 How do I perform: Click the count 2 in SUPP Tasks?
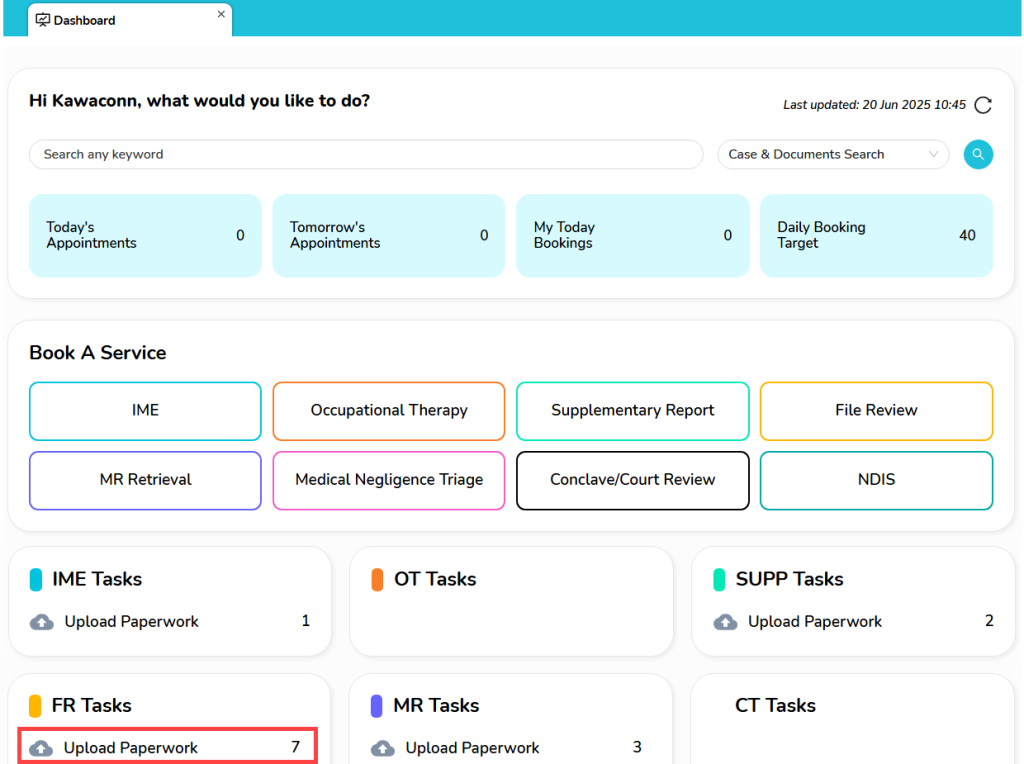pyautogui.click(x=989, y=621)
